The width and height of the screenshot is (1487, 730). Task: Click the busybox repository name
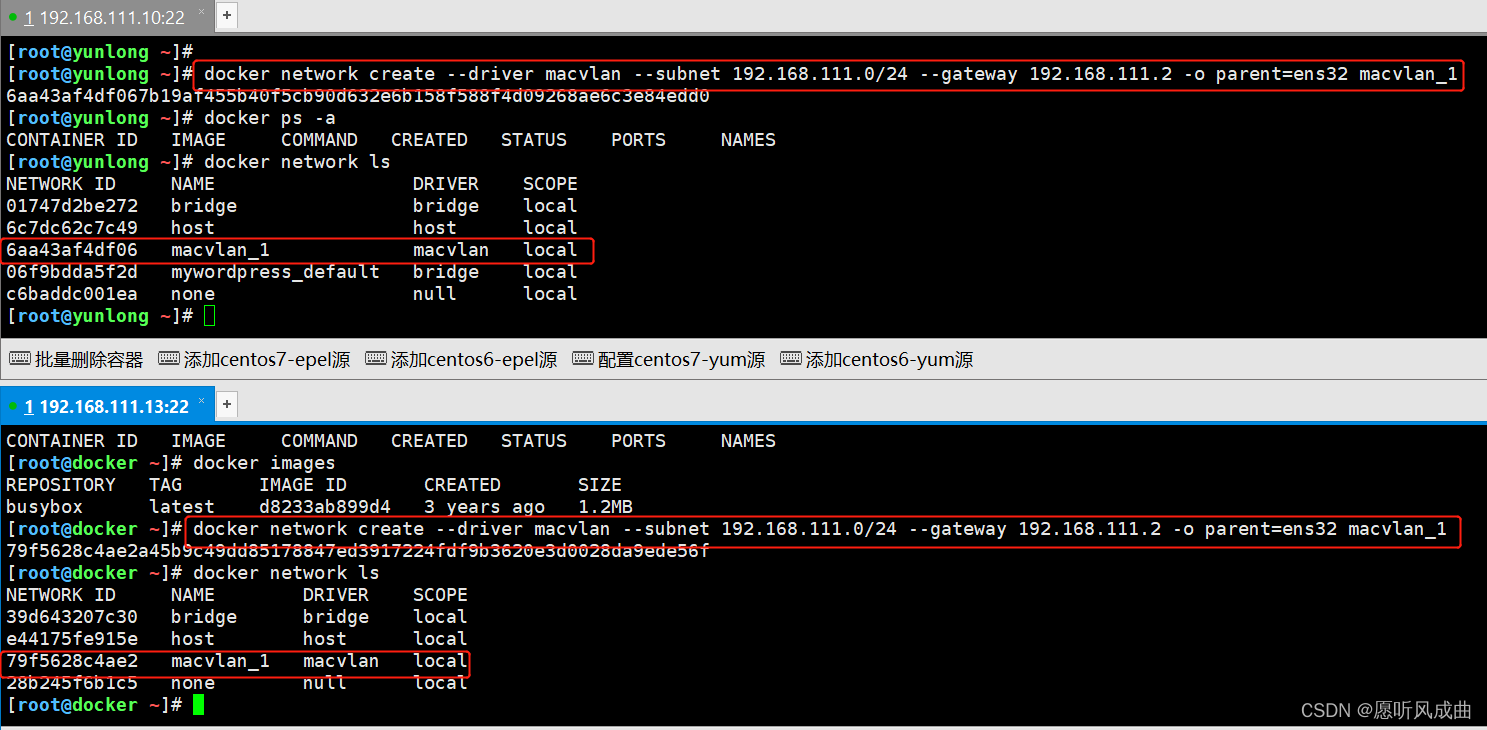pos(45,507)
